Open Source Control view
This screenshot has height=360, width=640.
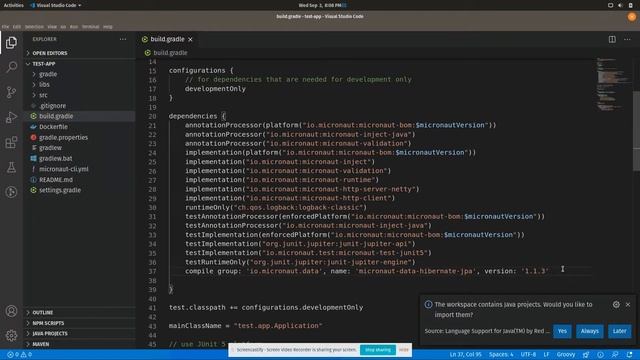tap(11, 92)
